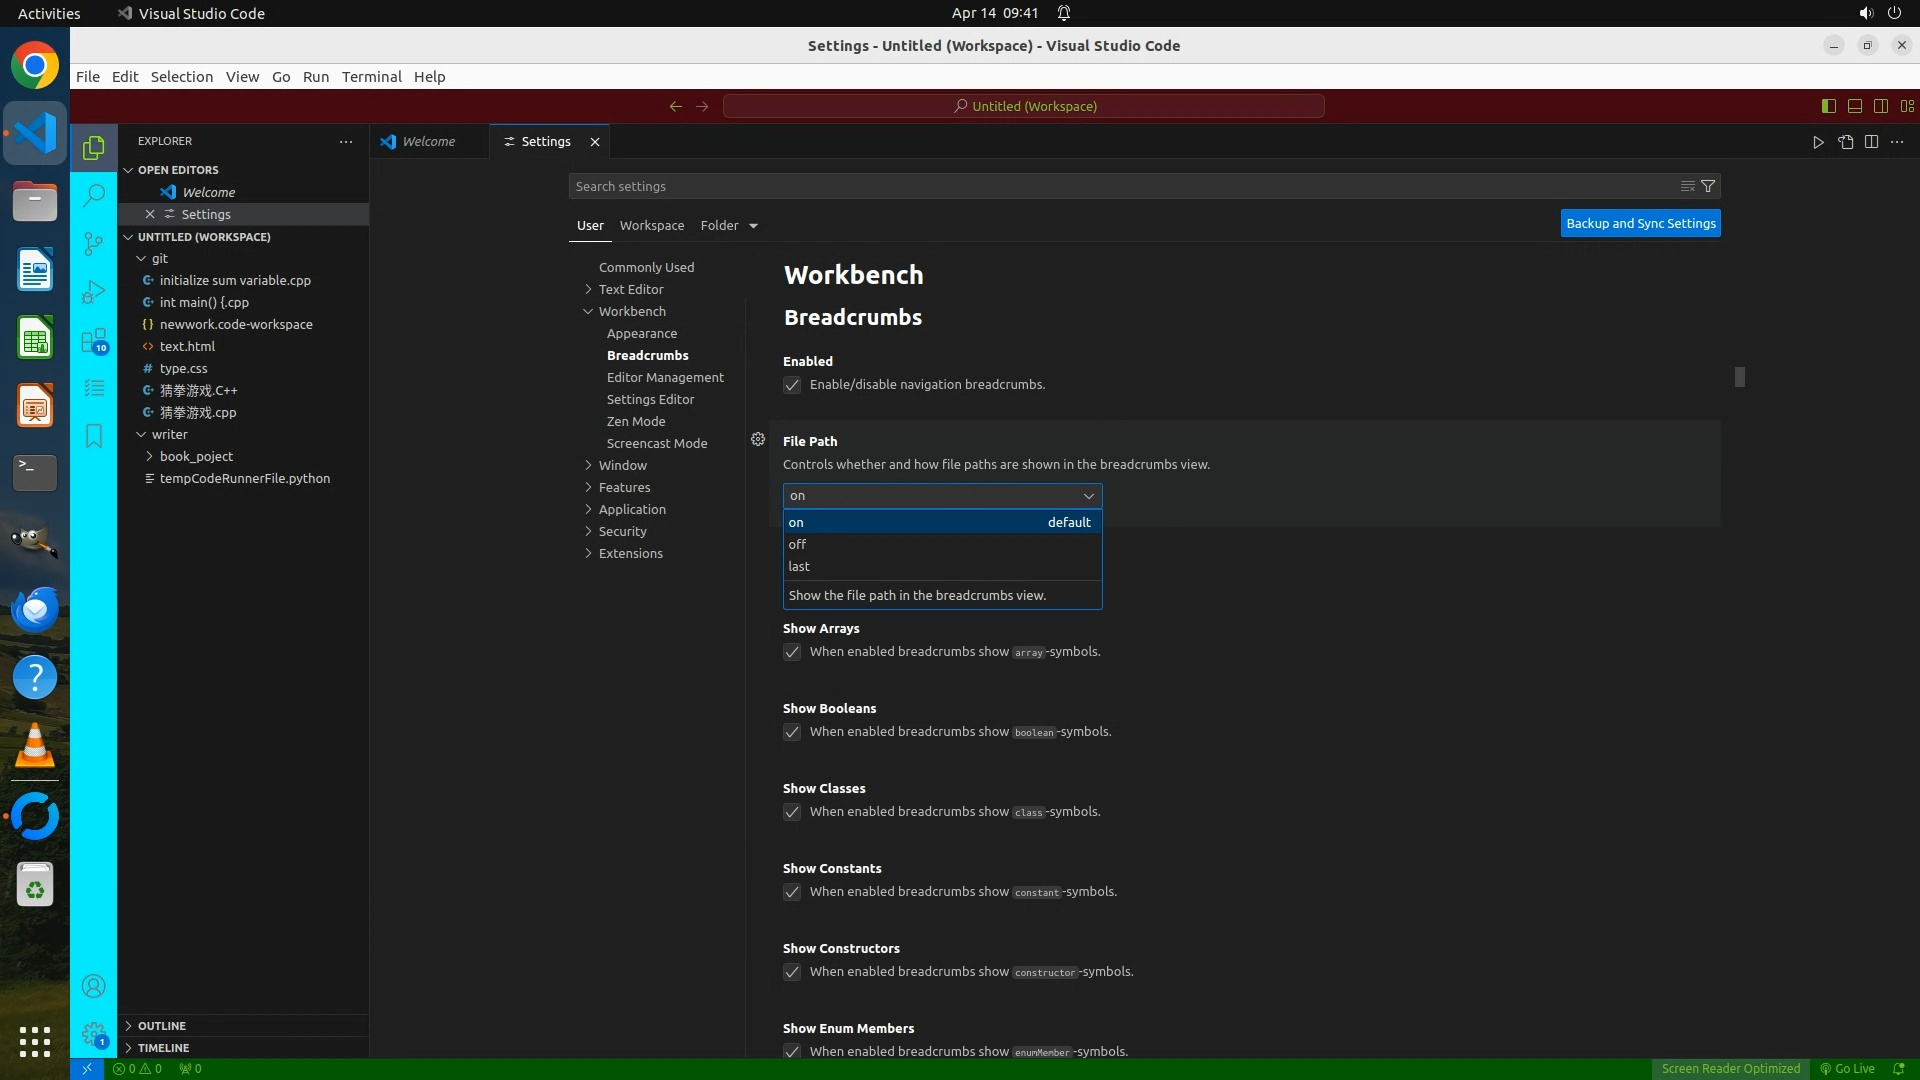The image size is (1920, 1080).
Task: Toggle the Show Classes checkbox
Action: tap(792, 812)
